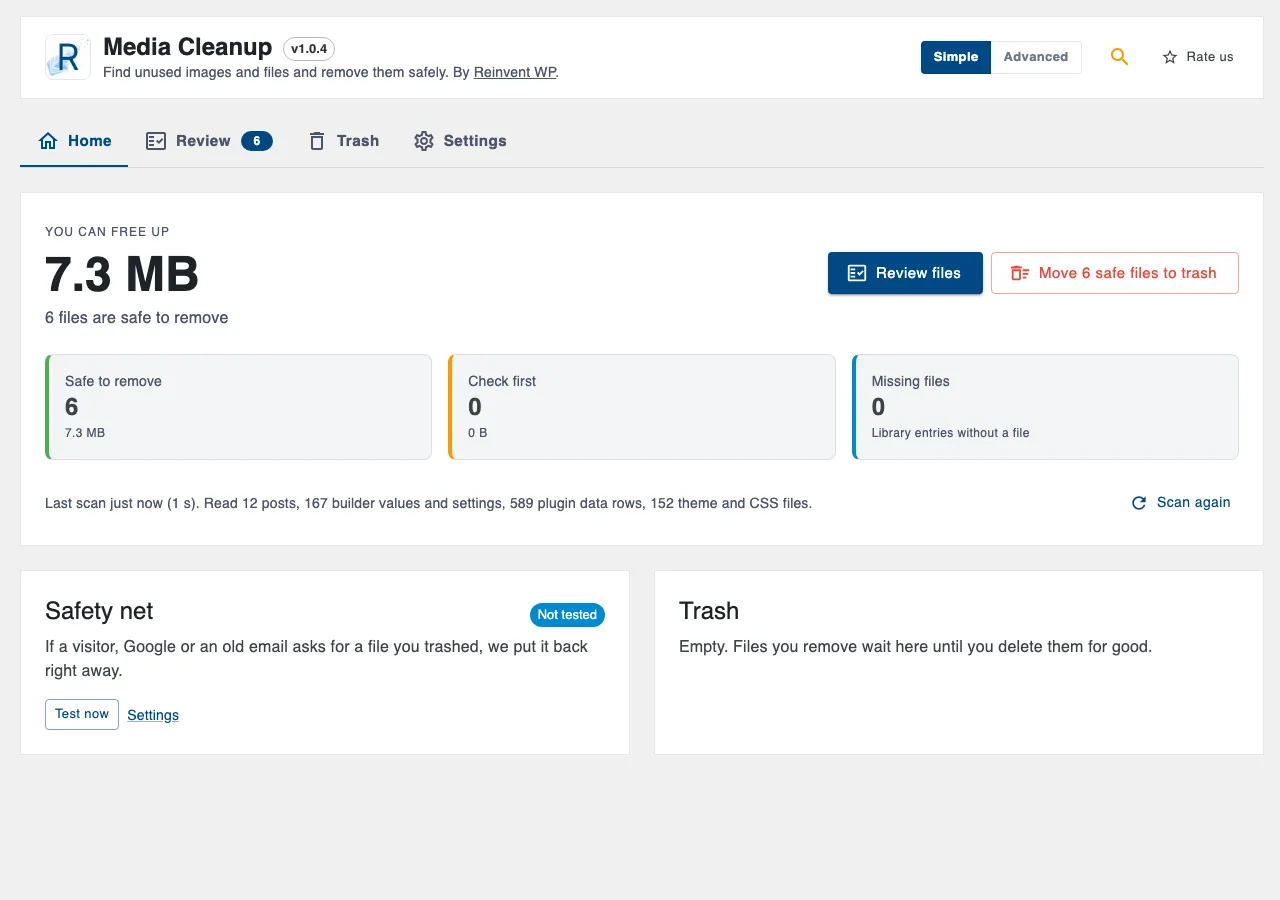Viewport: 1280px width, 900px height.
Task: Click the Trash card heading
Action: 709,611
